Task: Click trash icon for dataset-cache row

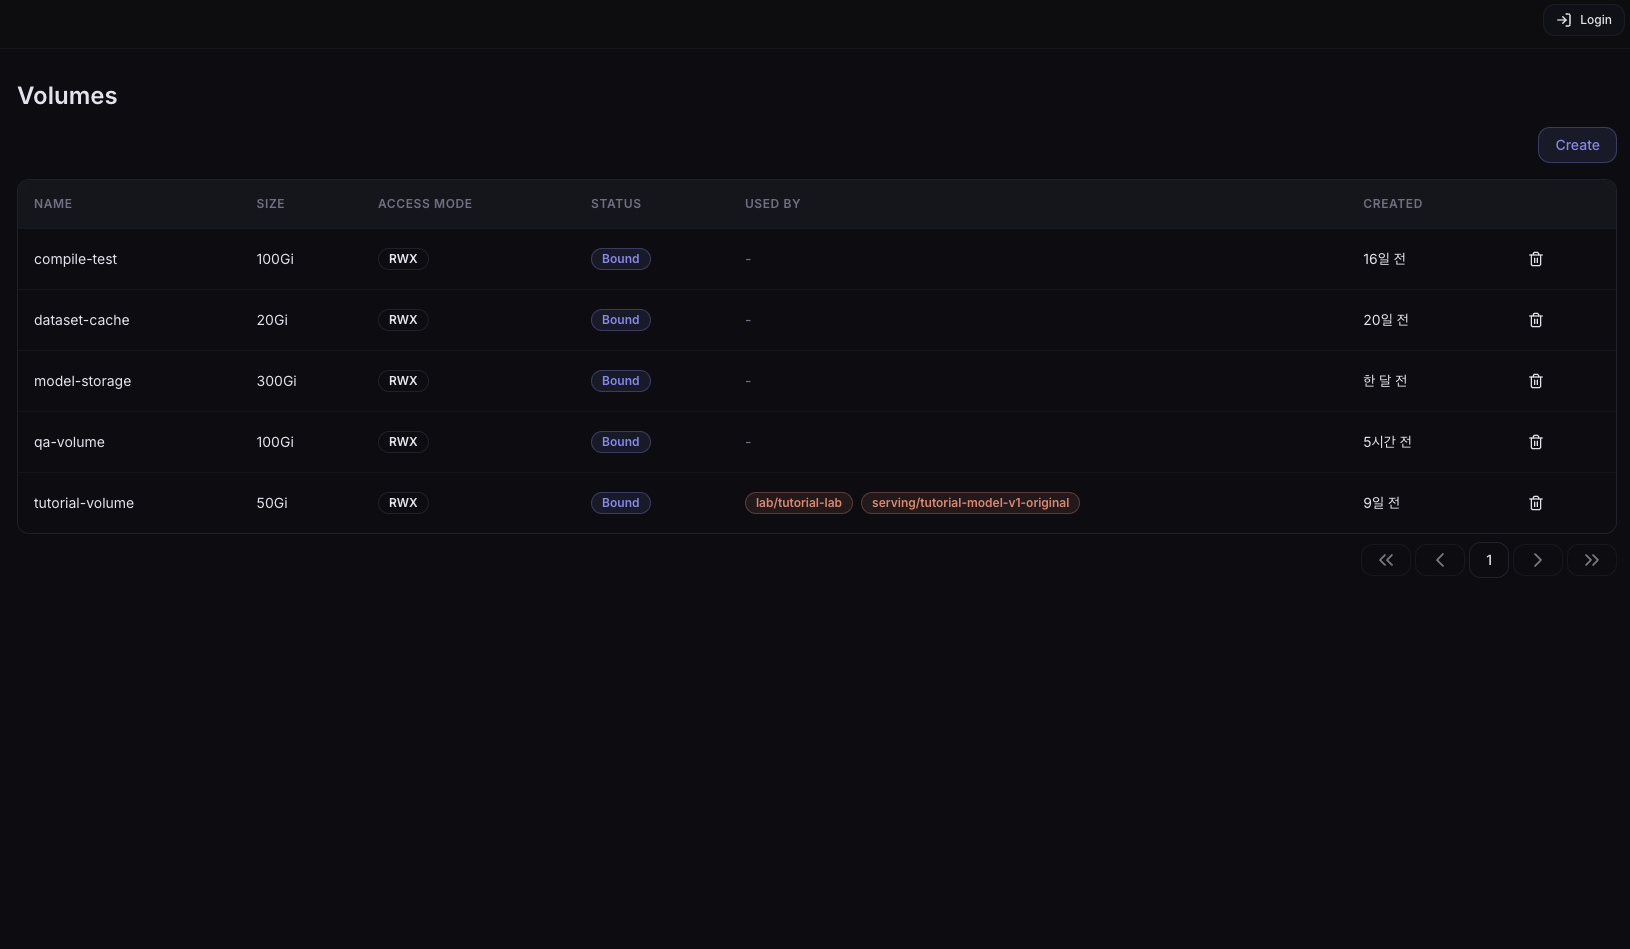Action: (x=1536, y=320)
